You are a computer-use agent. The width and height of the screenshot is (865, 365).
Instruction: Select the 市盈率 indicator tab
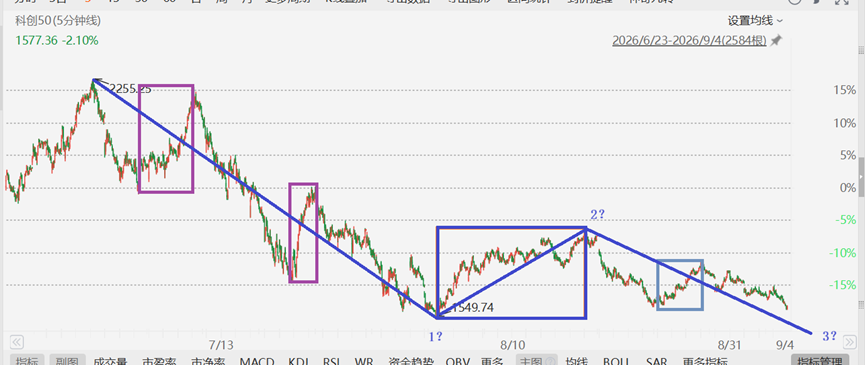tap(159, 361)
